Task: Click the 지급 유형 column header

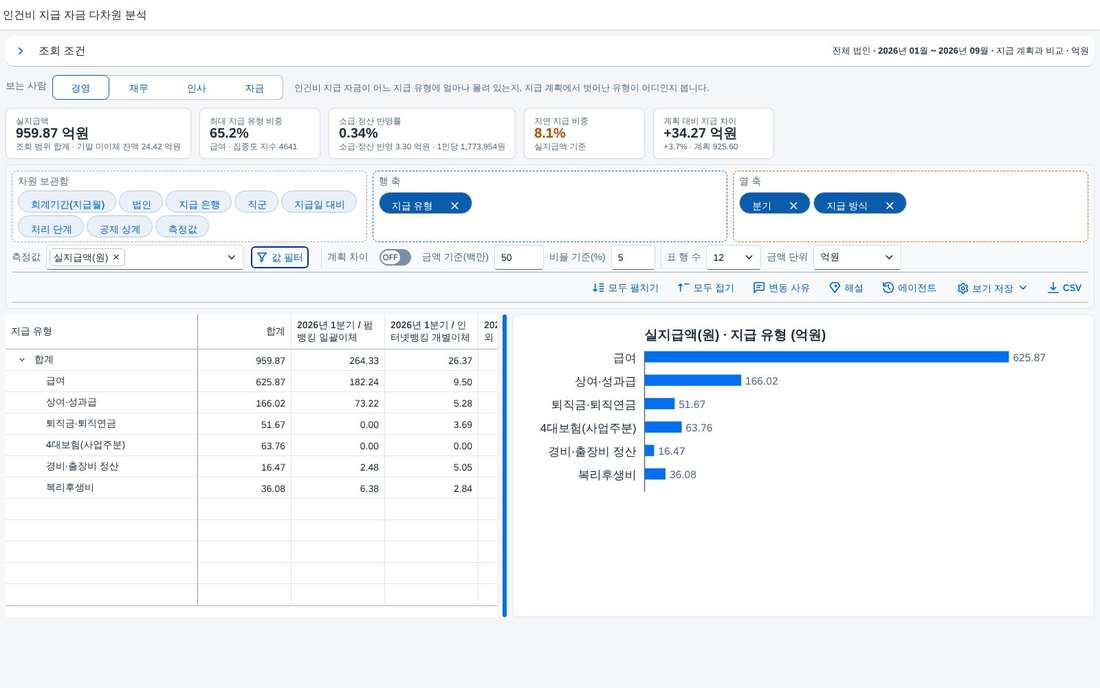Action: [x=101, y=332]
